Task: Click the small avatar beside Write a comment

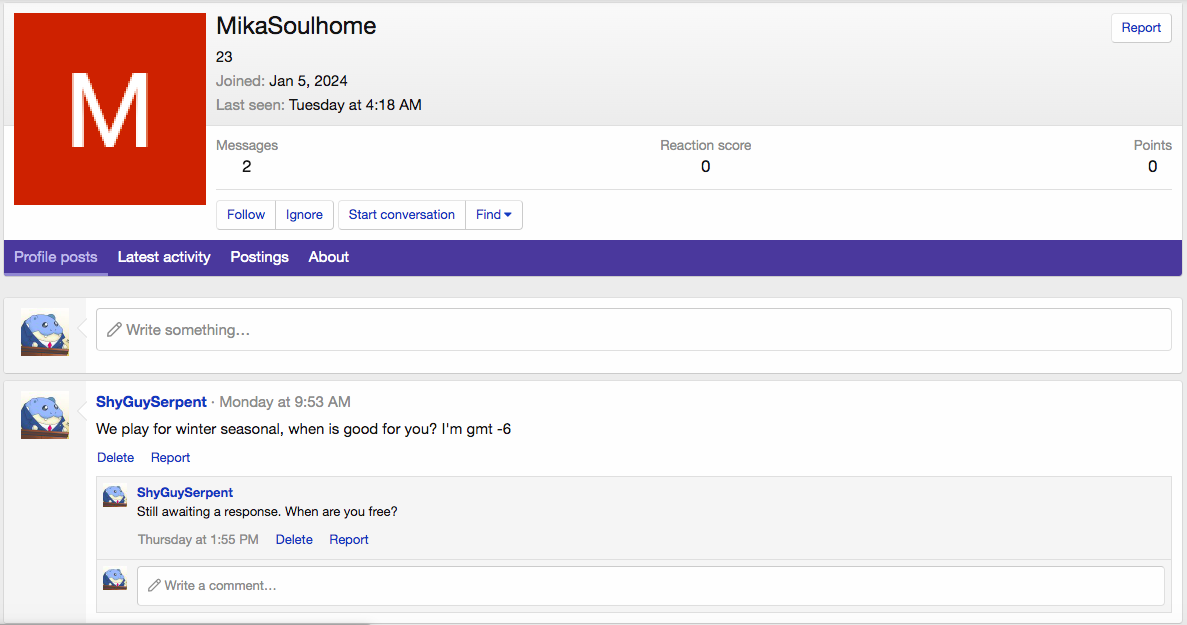Action: pyautogui.click(x=115, y=580)
